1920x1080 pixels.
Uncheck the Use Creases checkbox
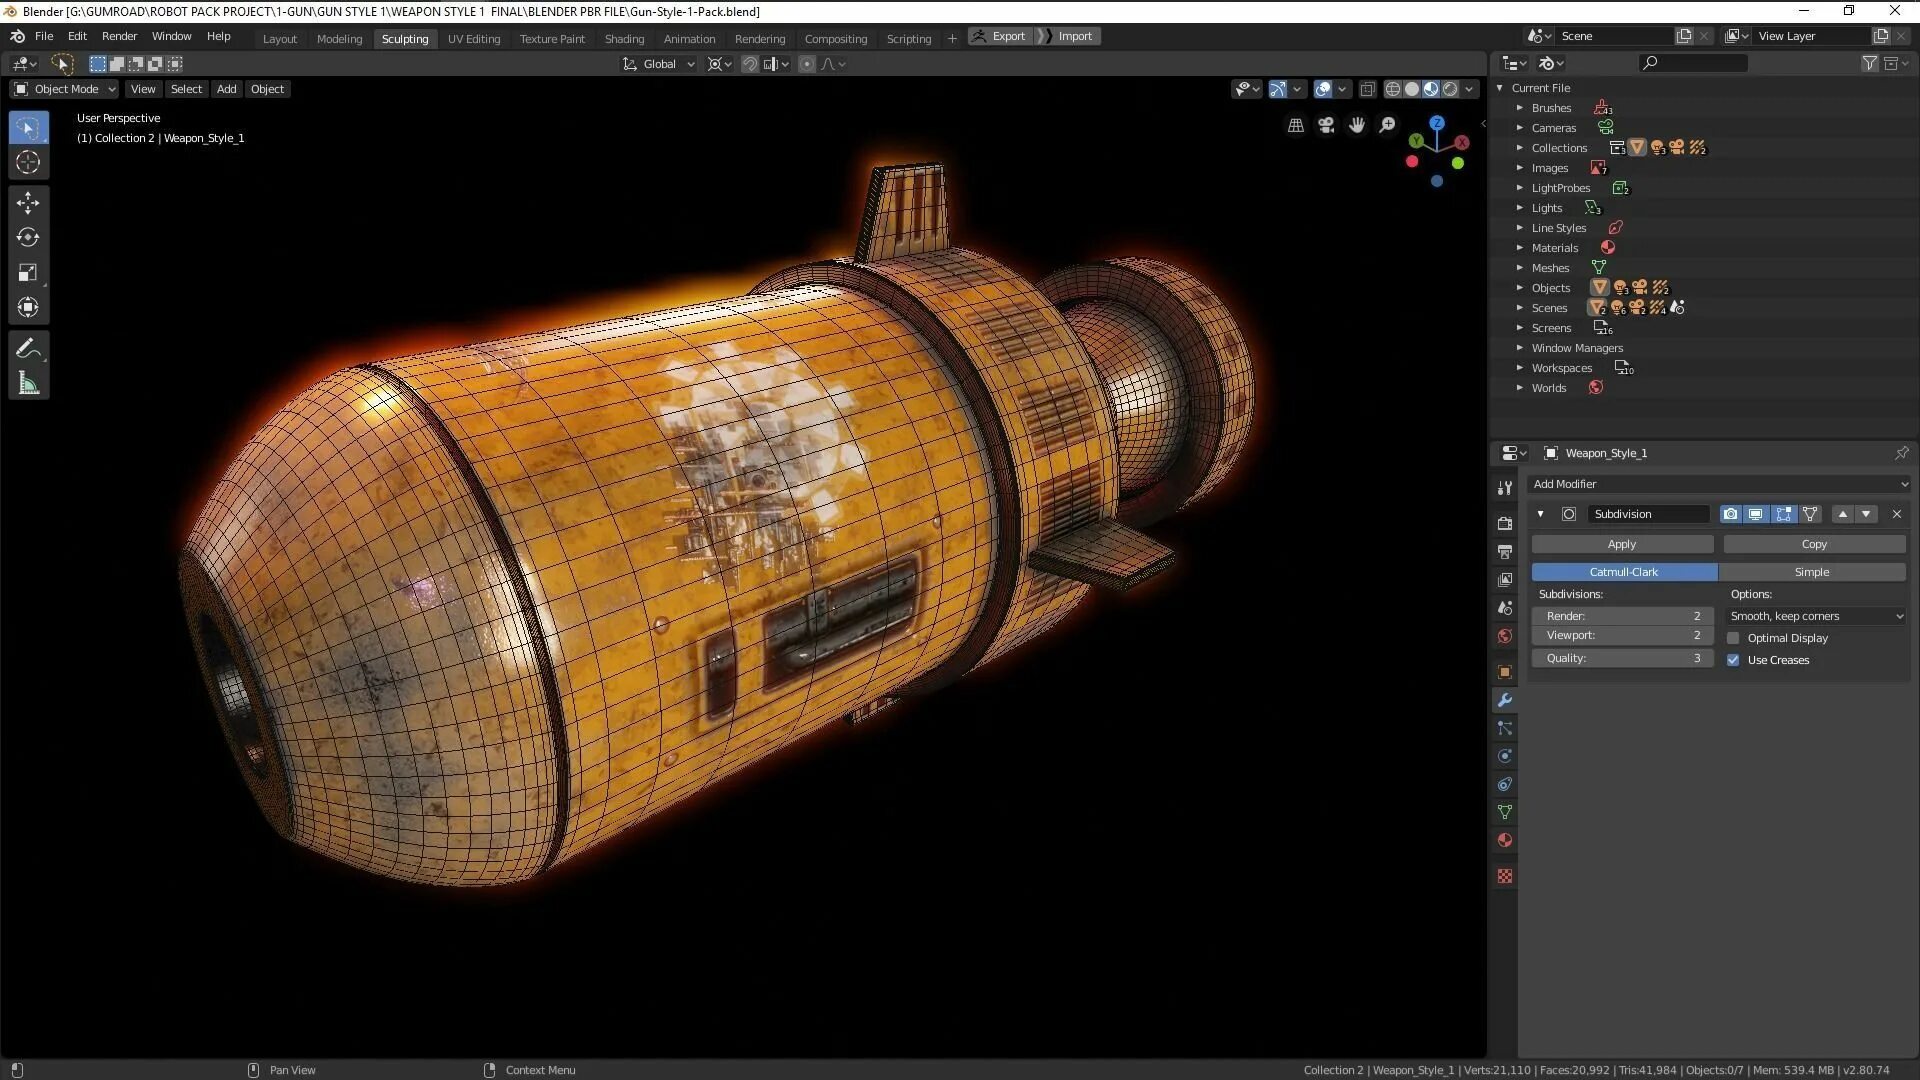coord(1733,660)
